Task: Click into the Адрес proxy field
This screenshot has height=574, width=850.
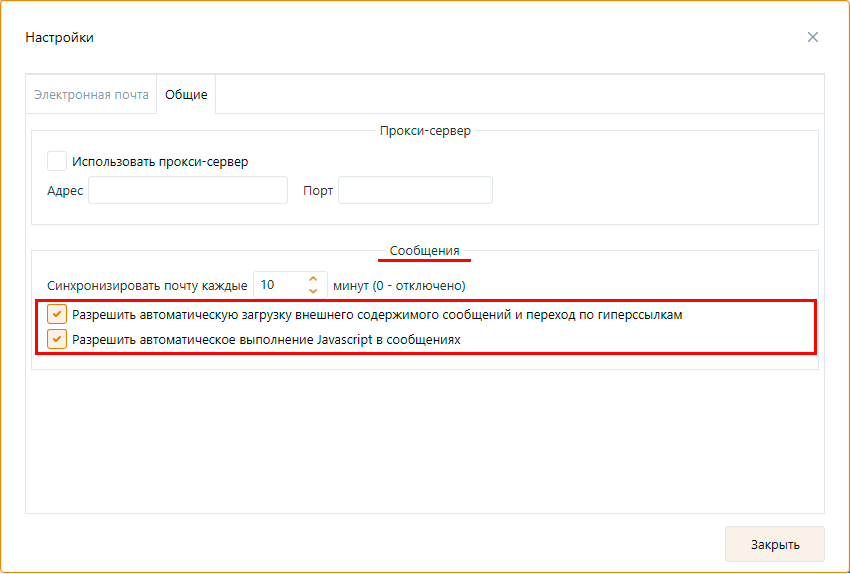Action: tap(188, 190)
